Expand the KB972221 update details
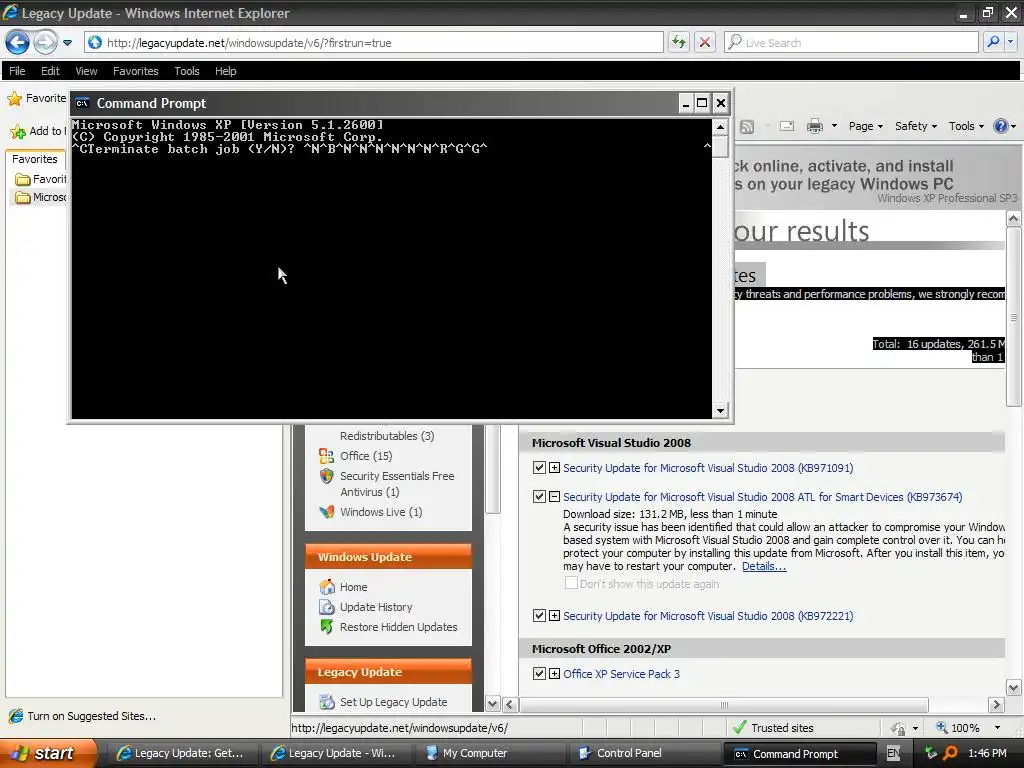This screenshot has height=768, width=1024. click(x=554, y=615)
